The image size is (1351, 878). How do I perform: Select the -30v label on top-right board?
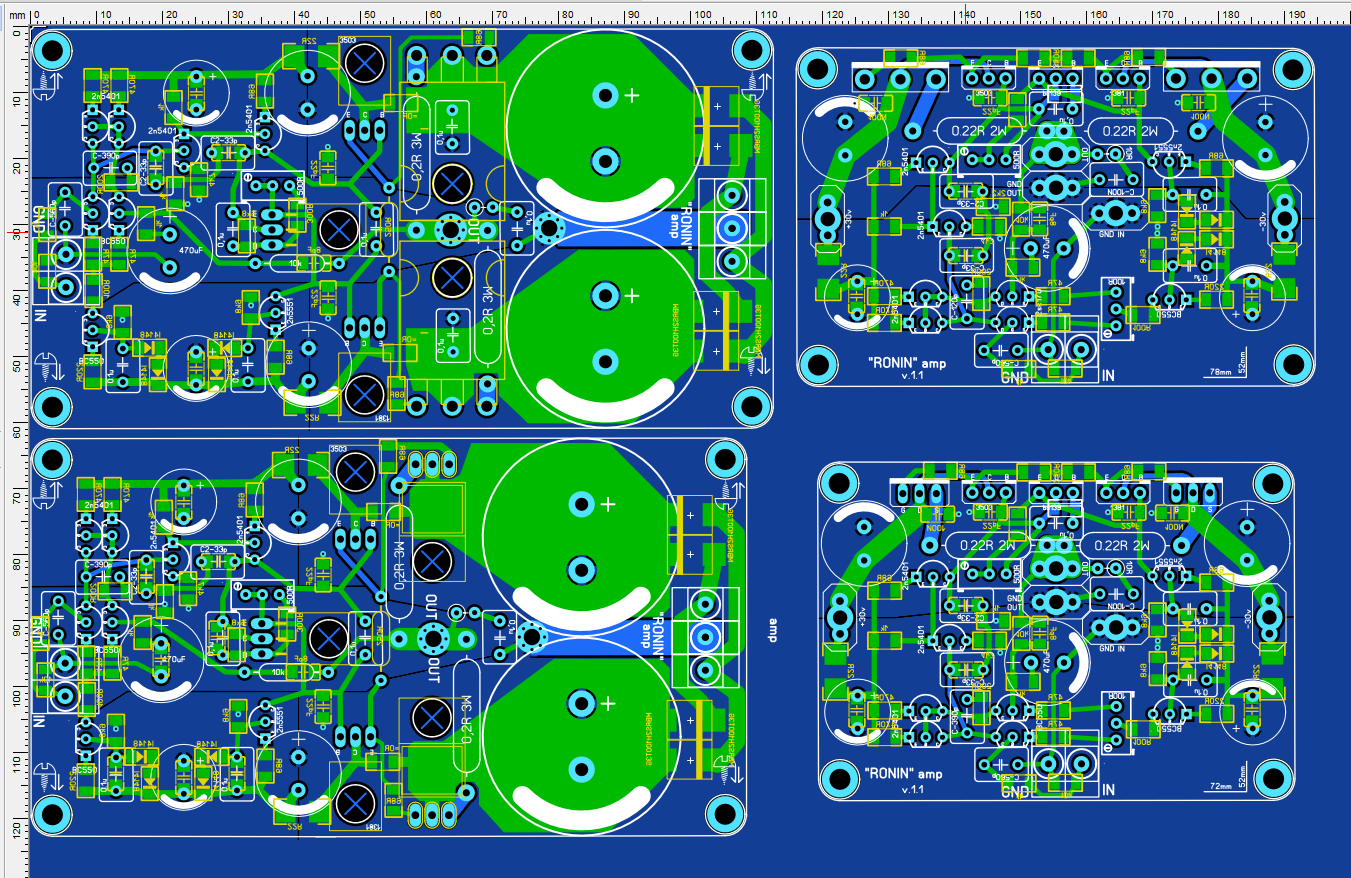click(1263, 222)
